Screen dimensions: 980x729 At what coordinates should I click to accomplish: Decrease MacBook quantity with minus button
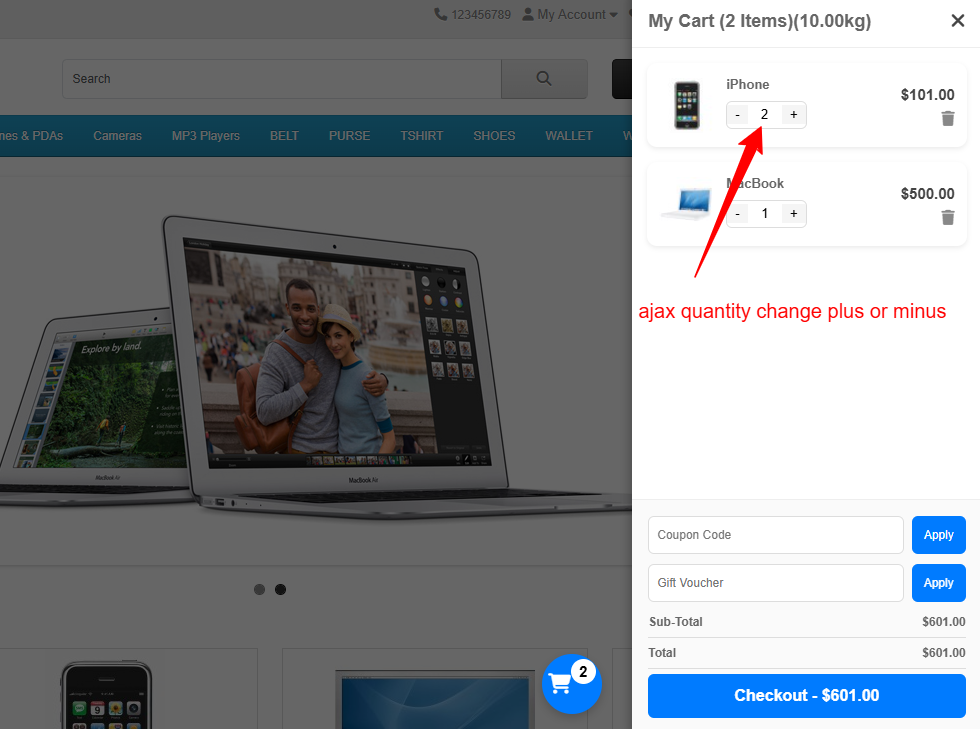click(x=738, y=214)
